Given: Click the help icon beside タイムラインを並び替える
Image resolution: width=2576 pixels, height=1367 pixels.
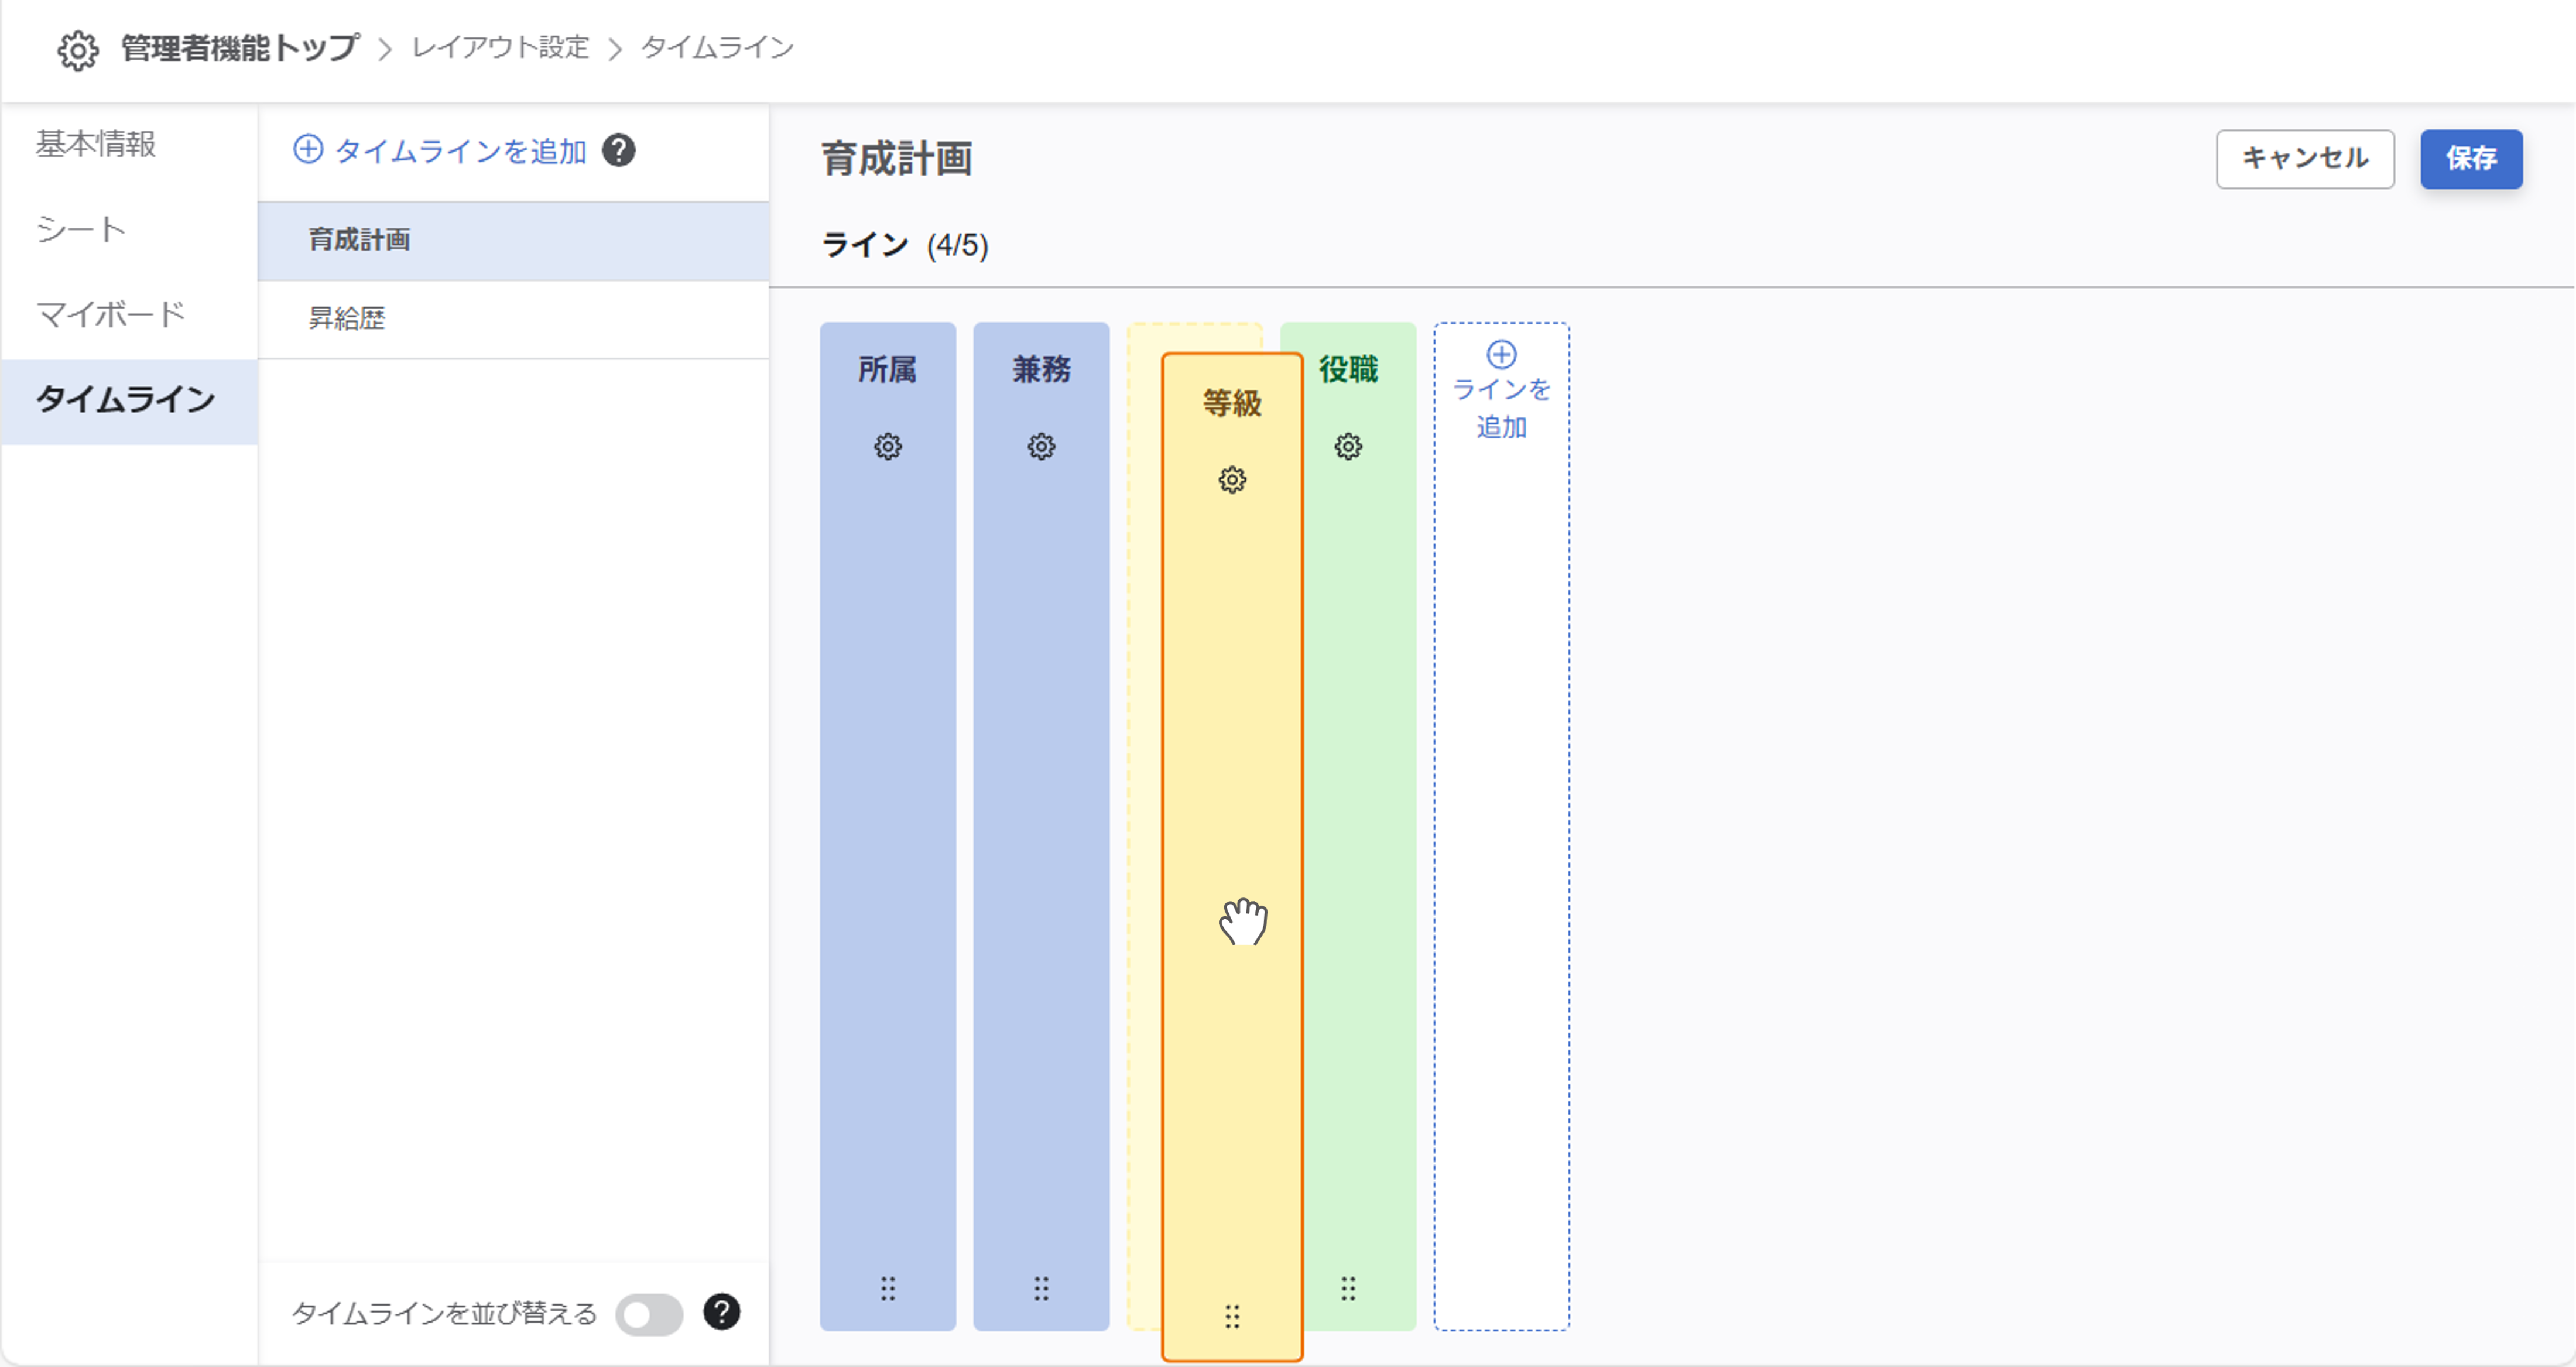Looking at the screenshot, I should [x=722, y=1313].
